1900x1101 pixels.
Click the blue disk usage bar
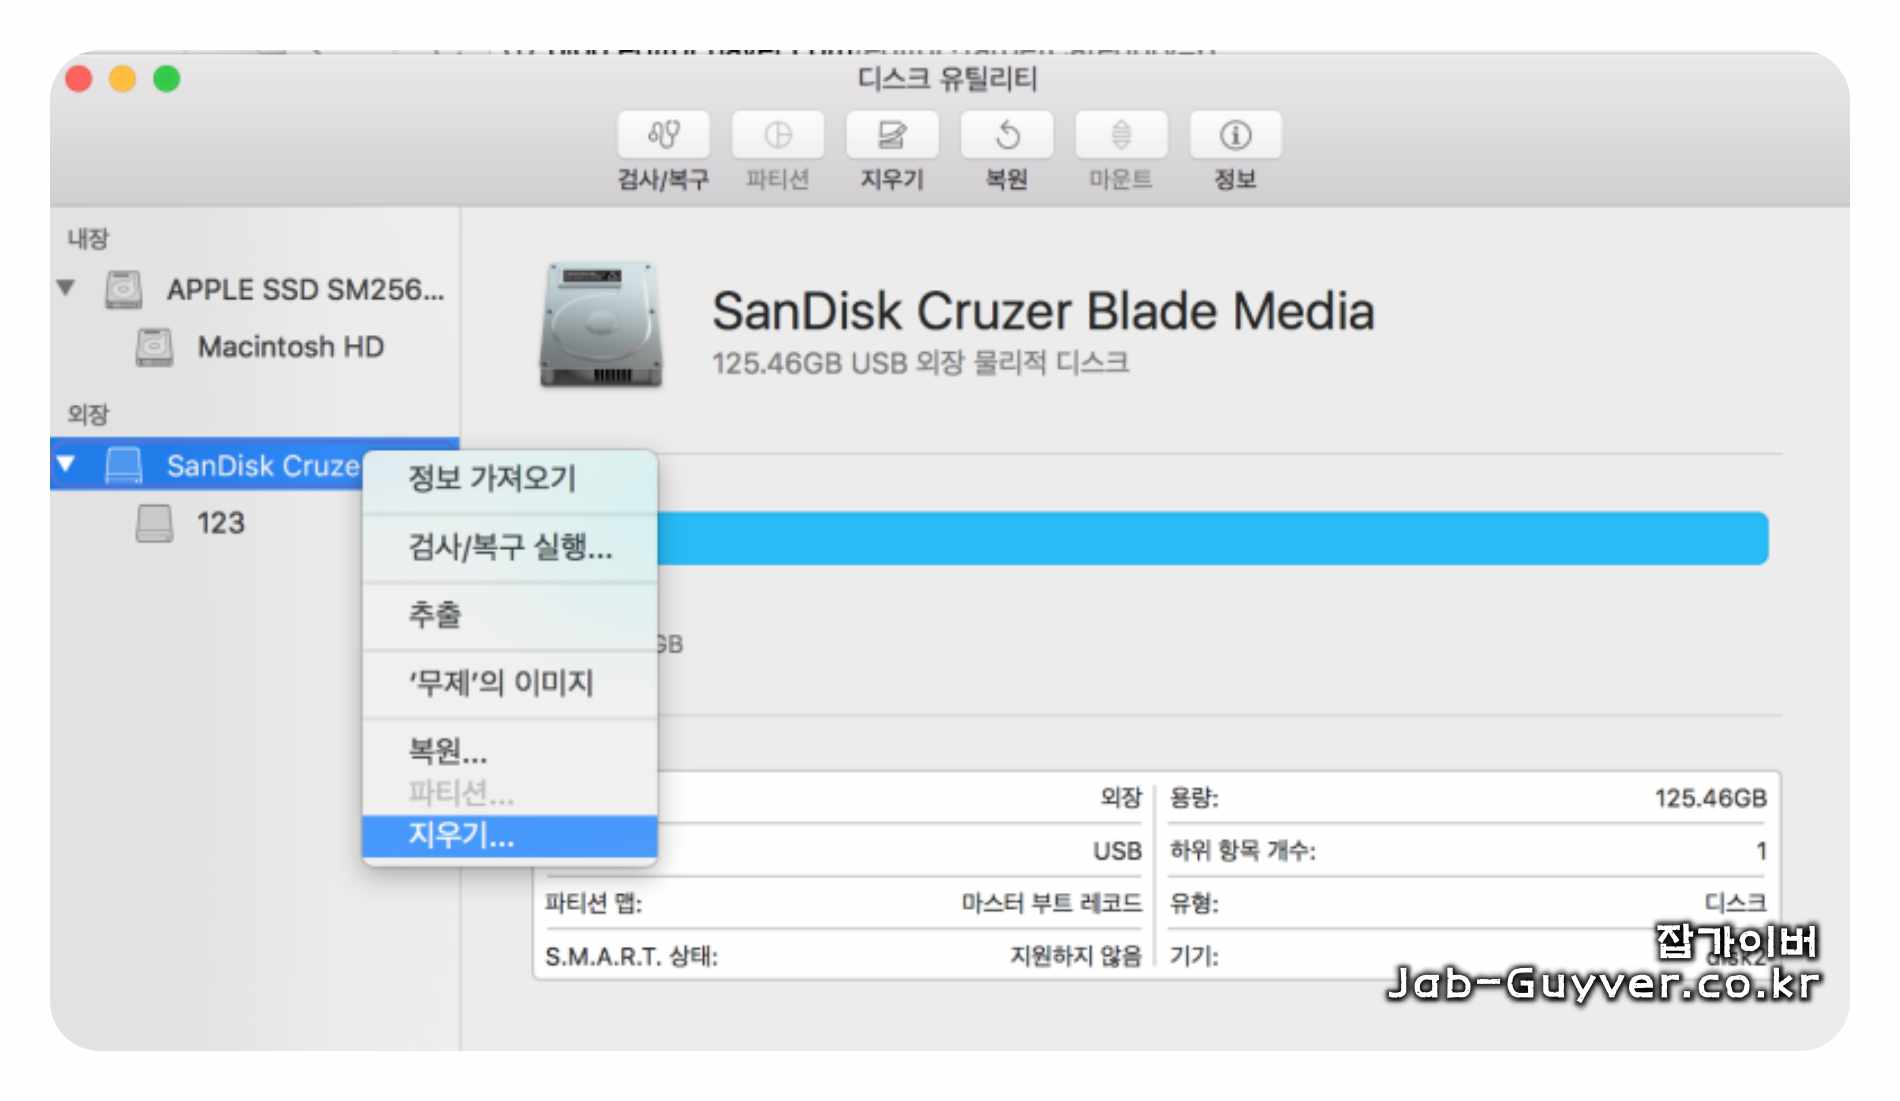pos(1212,539)
